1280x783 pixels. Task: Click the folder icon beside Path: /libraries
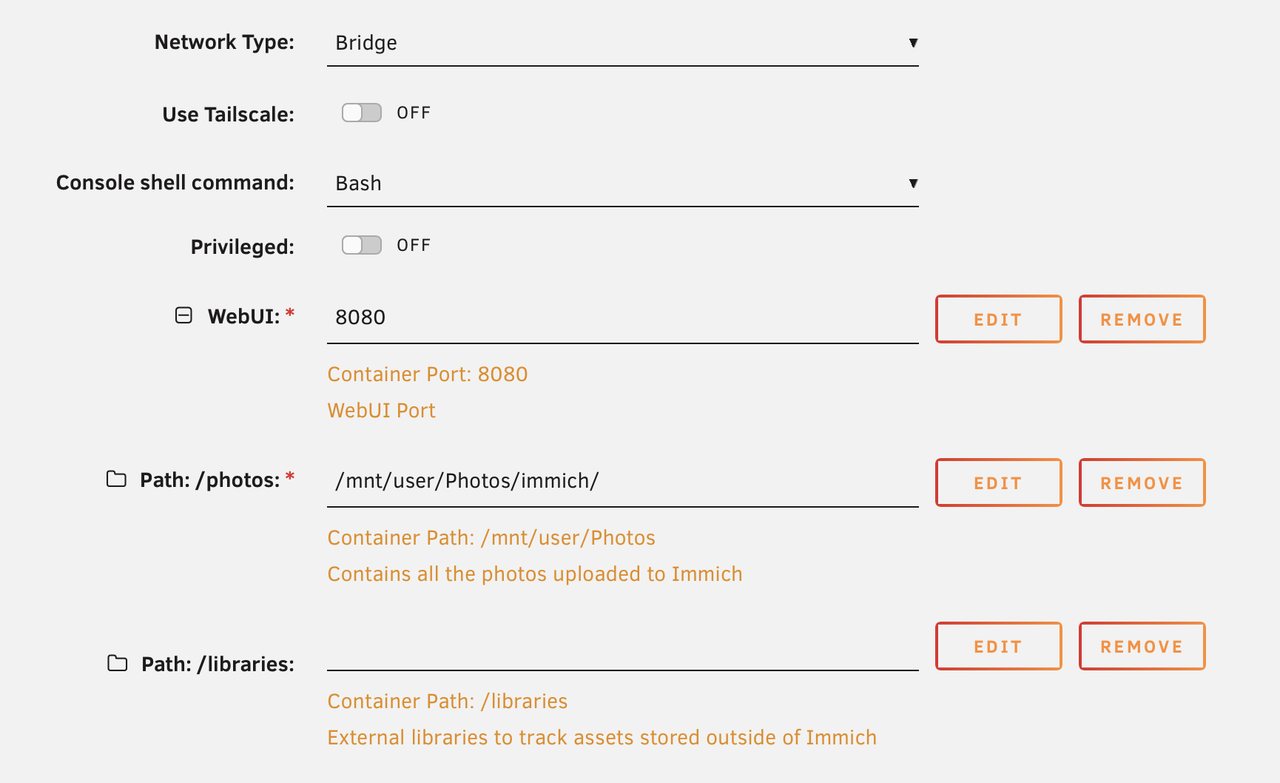coord(118,663)
